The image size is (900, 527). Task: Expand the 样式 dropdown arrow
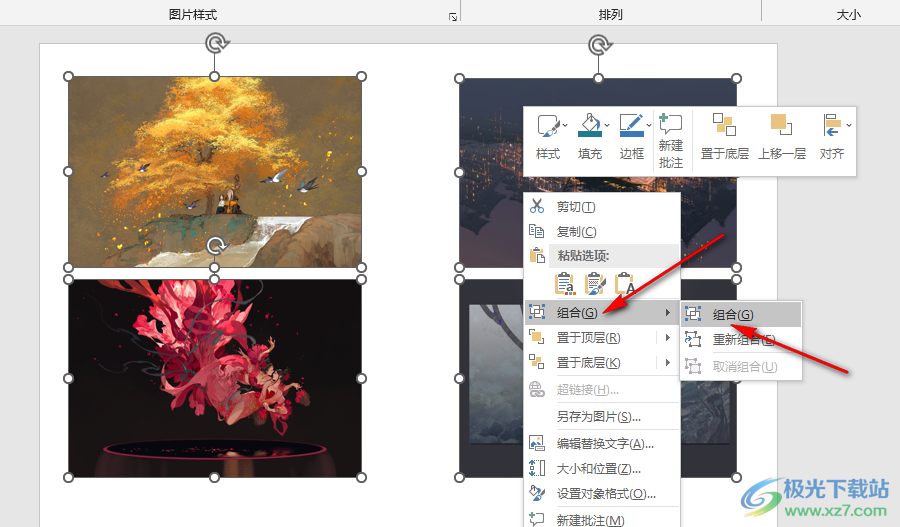click(x=565, y=125)
